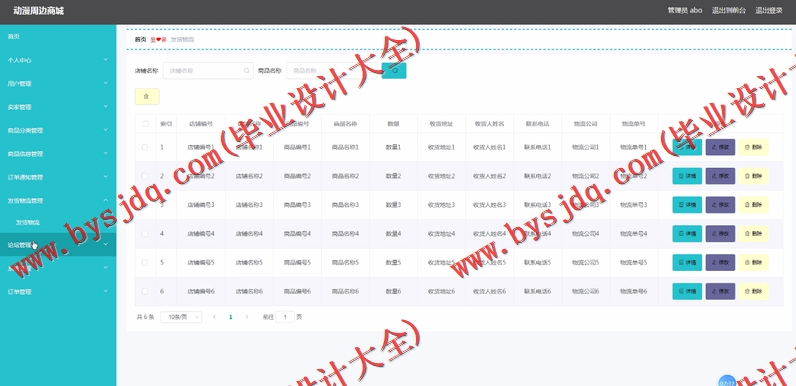
Task: Select page number 1 in pagination
Action: click(230, 317)
